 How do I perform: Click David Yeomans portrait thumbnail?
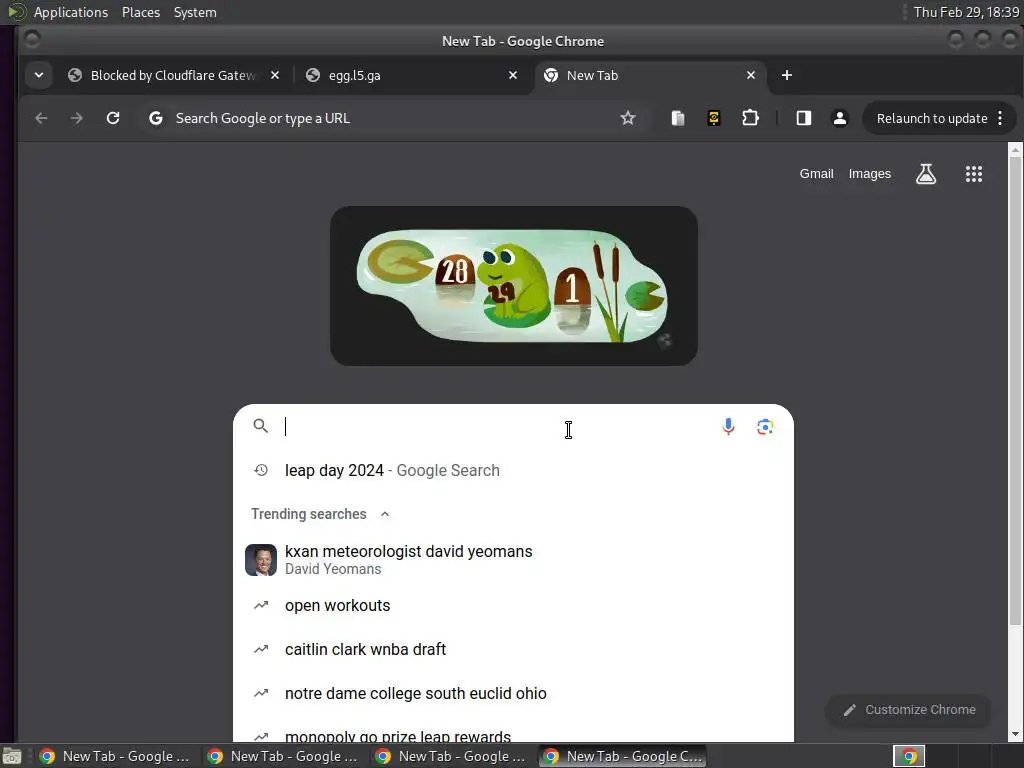(x=261, y=560)
